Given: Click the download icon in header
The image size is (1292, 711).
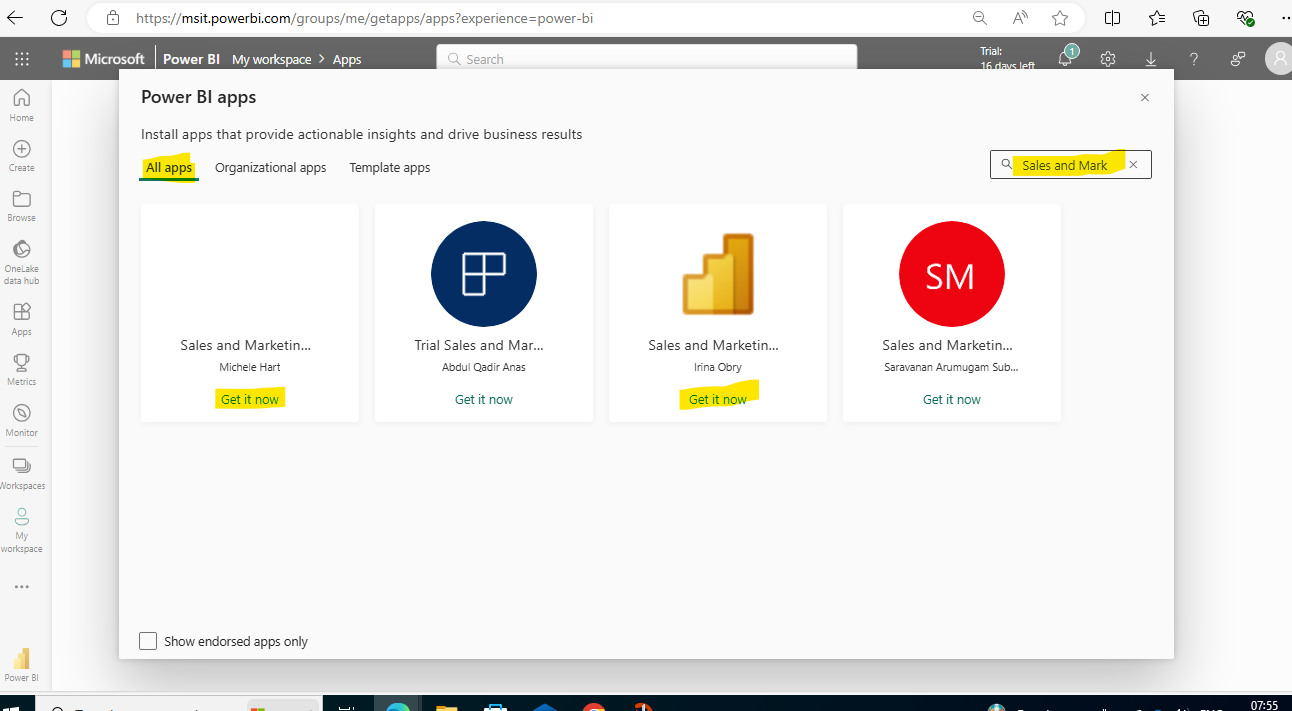Looking at the screenshot, I should click(1151, 59).
